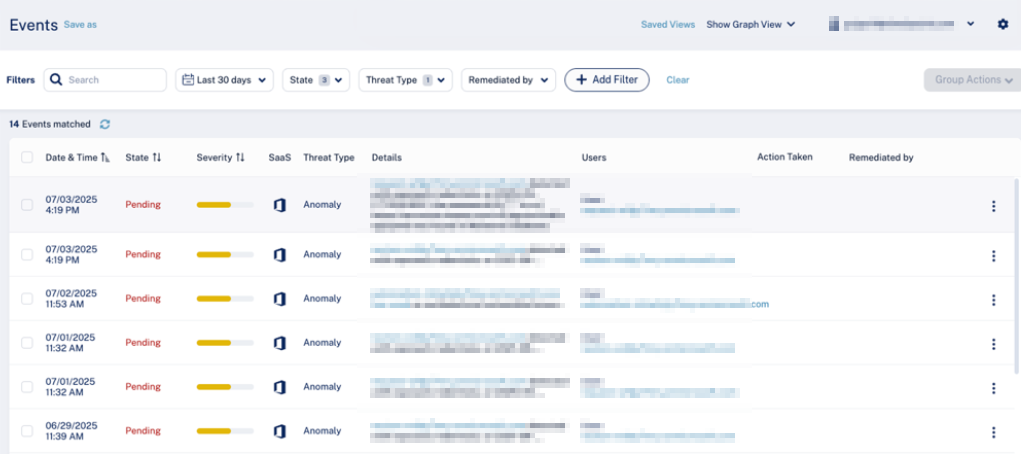The width and height of the screenshot is (1021, 454).
Task: Click the Add Filter button
Action: coord(607,80)
